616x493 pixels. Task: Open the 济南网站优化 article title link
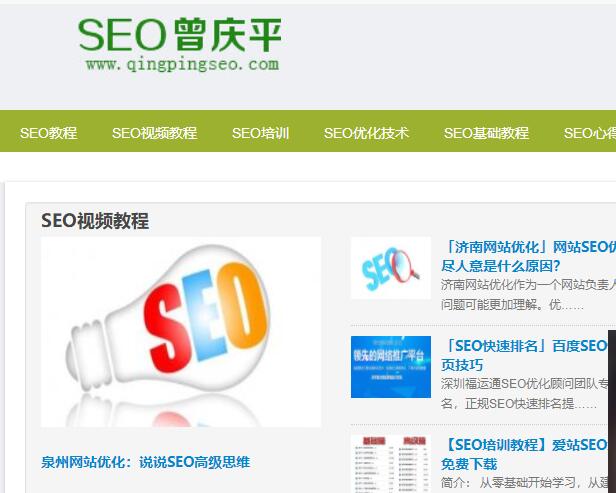(528, 257)
